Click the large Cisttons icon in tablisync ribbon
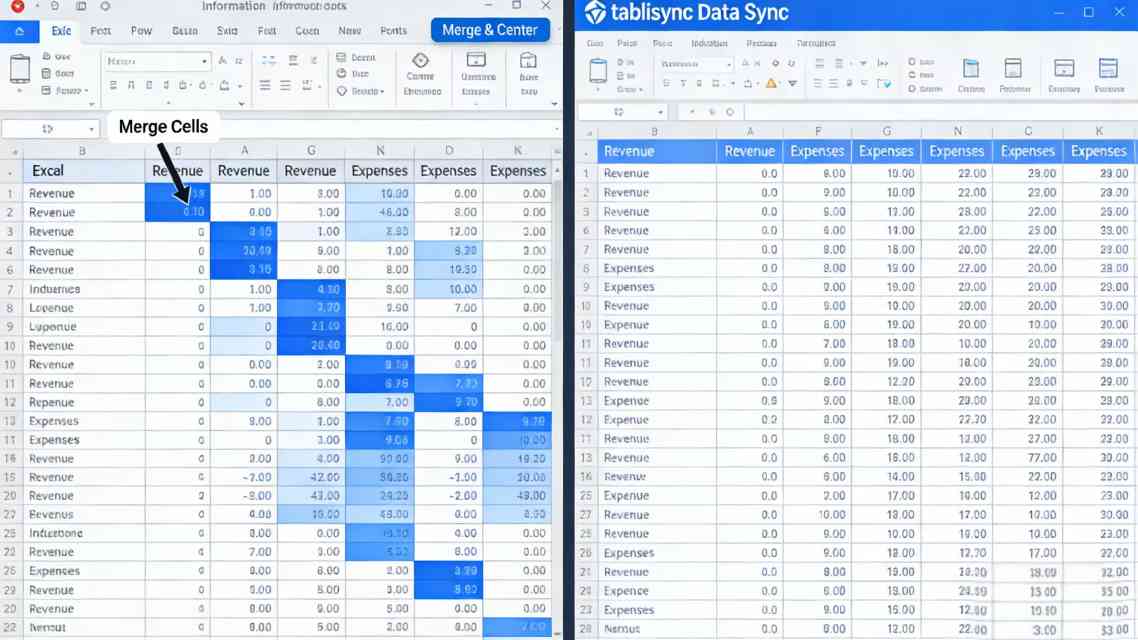Screen dimensions: 1138x640 [970, 69]
